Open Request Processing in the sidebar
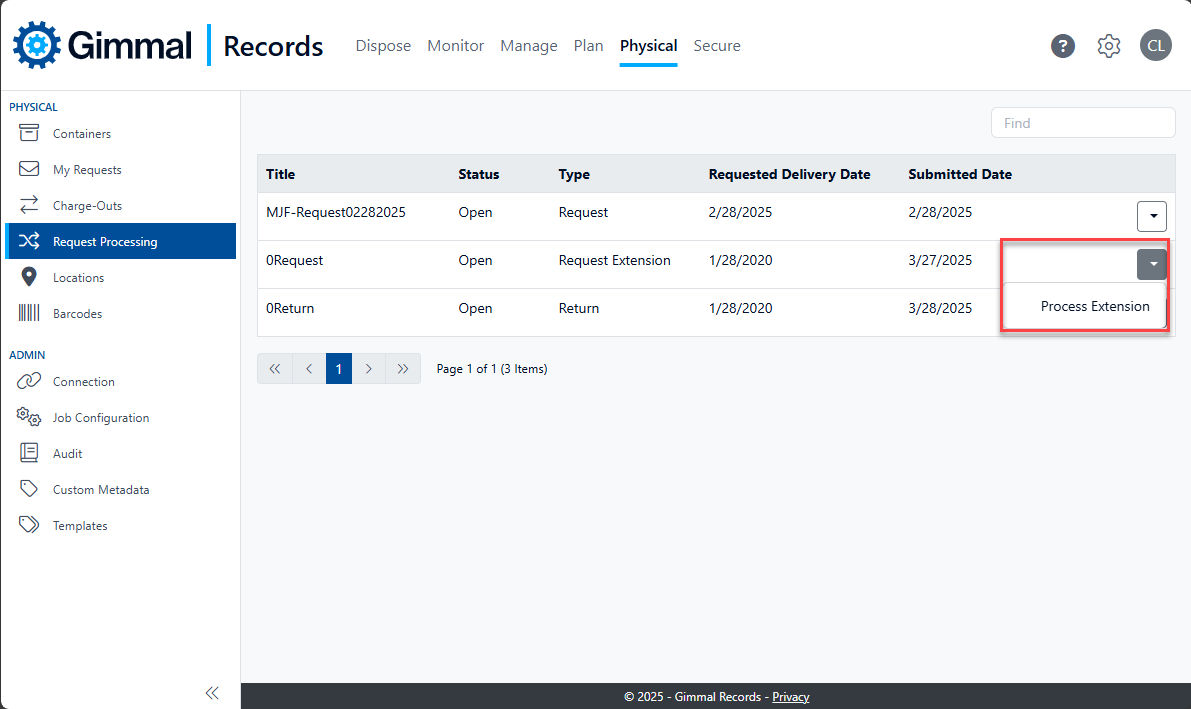 click(x=121, y=241)
